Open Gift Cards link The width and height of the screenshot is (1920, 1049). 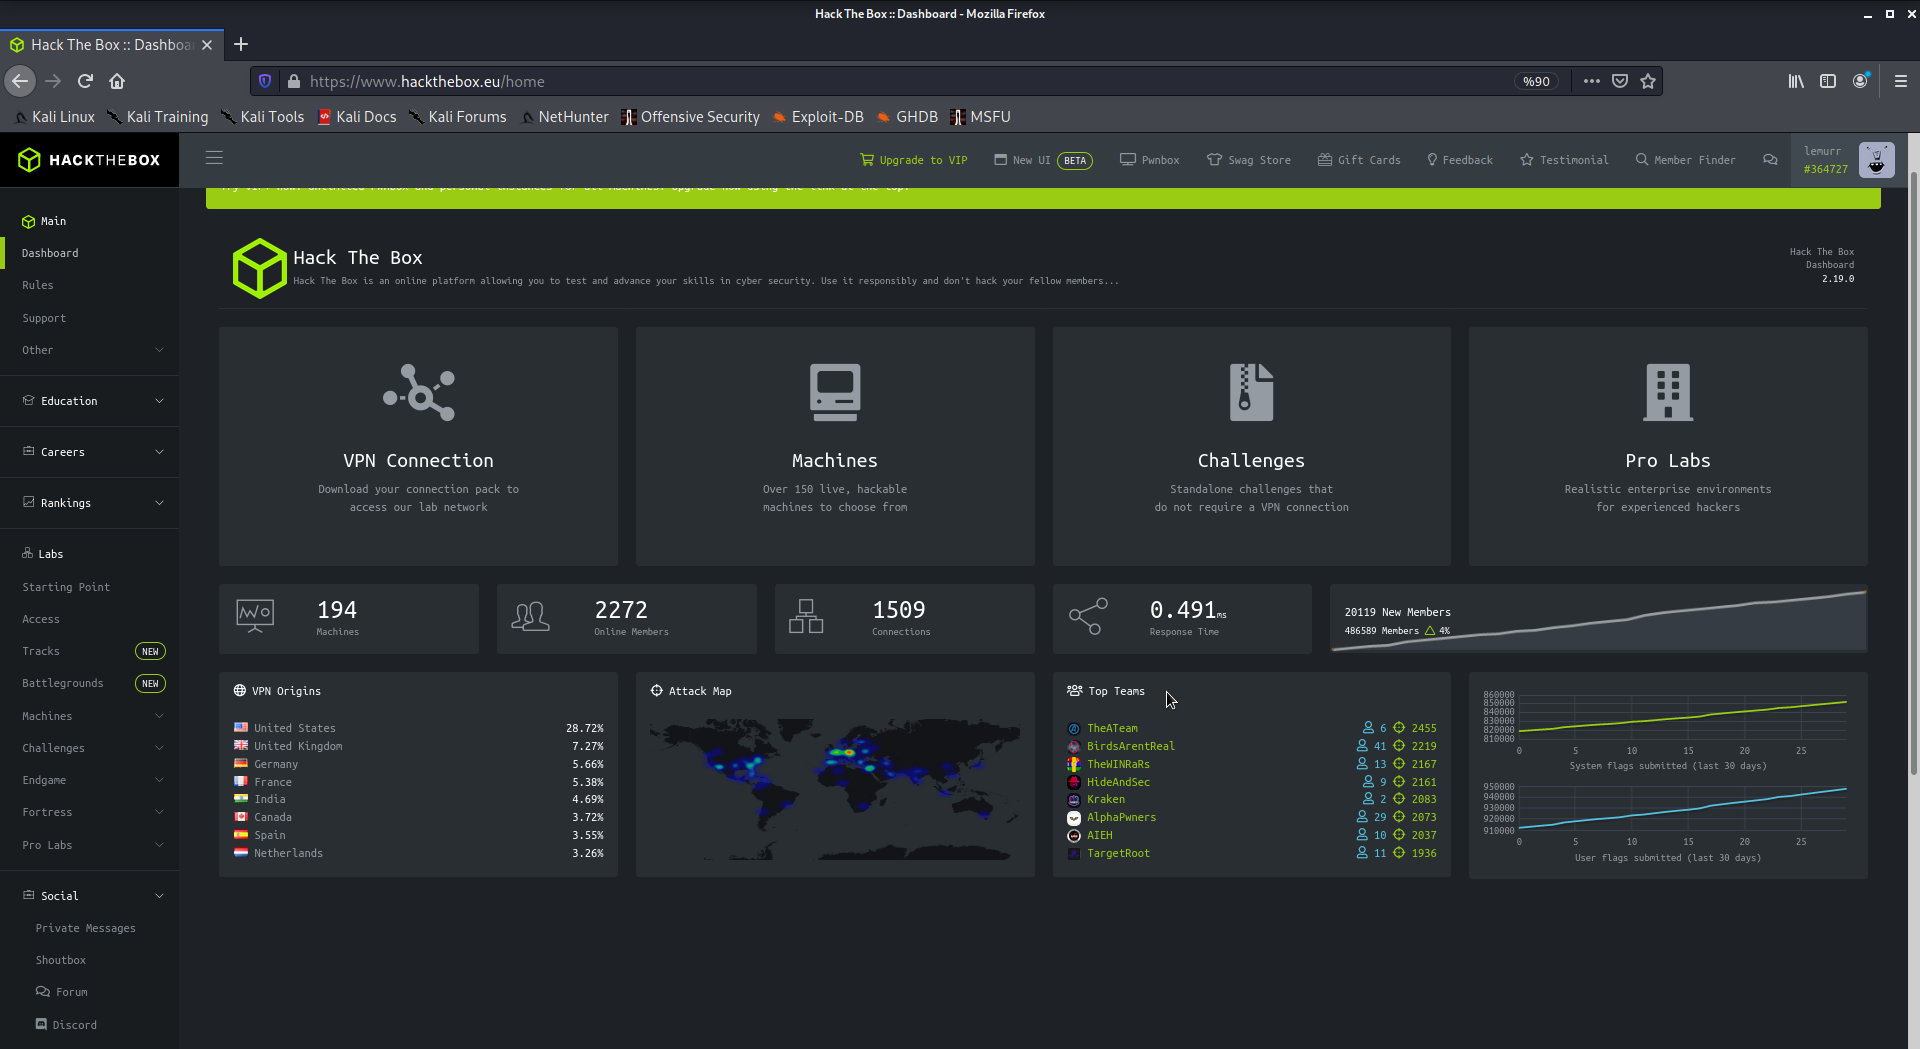coord(1359,160)
